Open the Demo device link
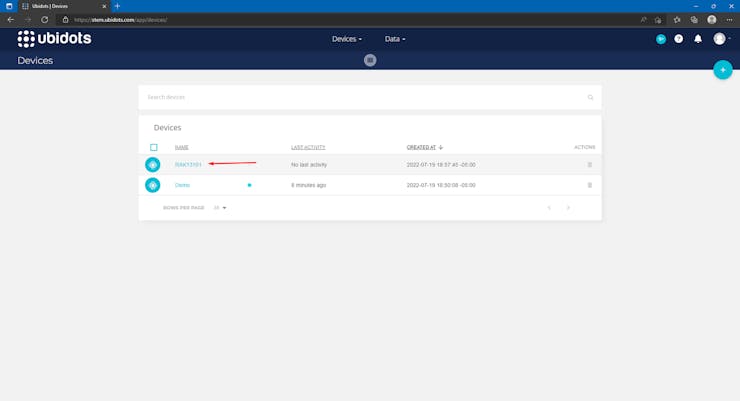 pos(182,185)
